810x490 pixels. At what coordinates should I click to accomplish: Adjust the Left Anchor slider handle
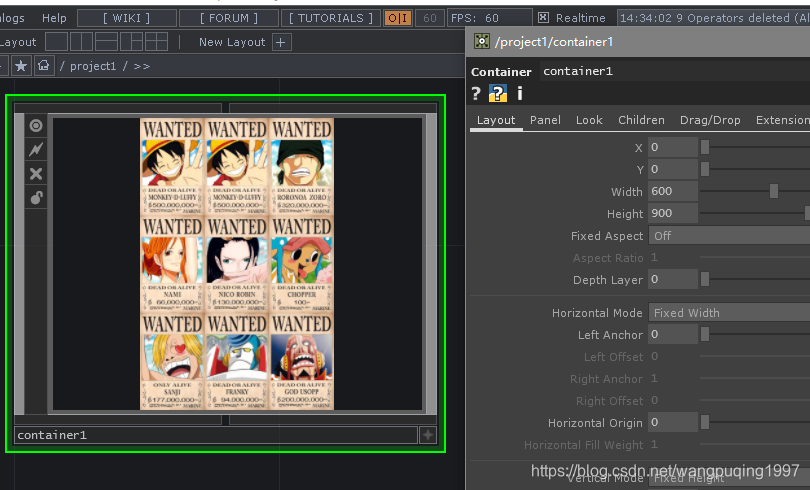tap(705, 335)
